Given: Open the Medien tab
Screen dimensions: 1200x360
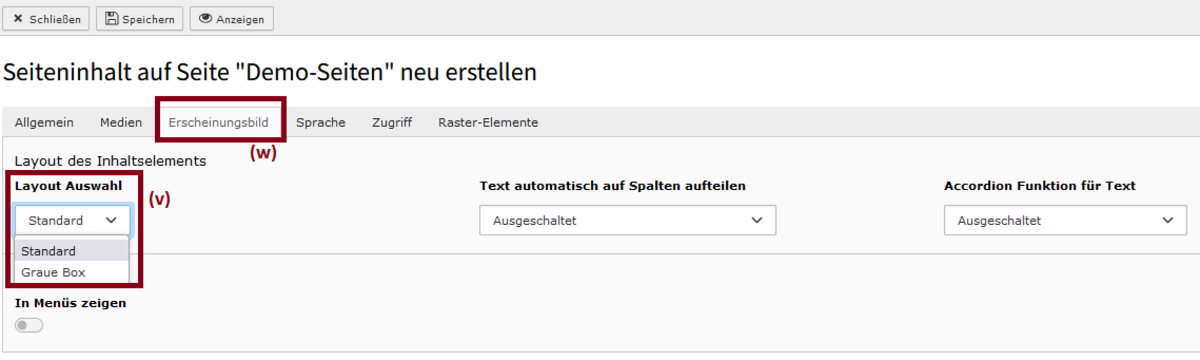Looking at the screenshot, I should point(121,122).
